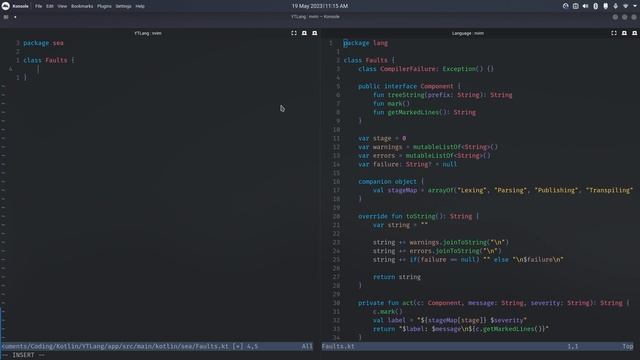Click 'string += warnings.joinToString' line
This screenshot has height=360, width=640.
click(441, 242)
